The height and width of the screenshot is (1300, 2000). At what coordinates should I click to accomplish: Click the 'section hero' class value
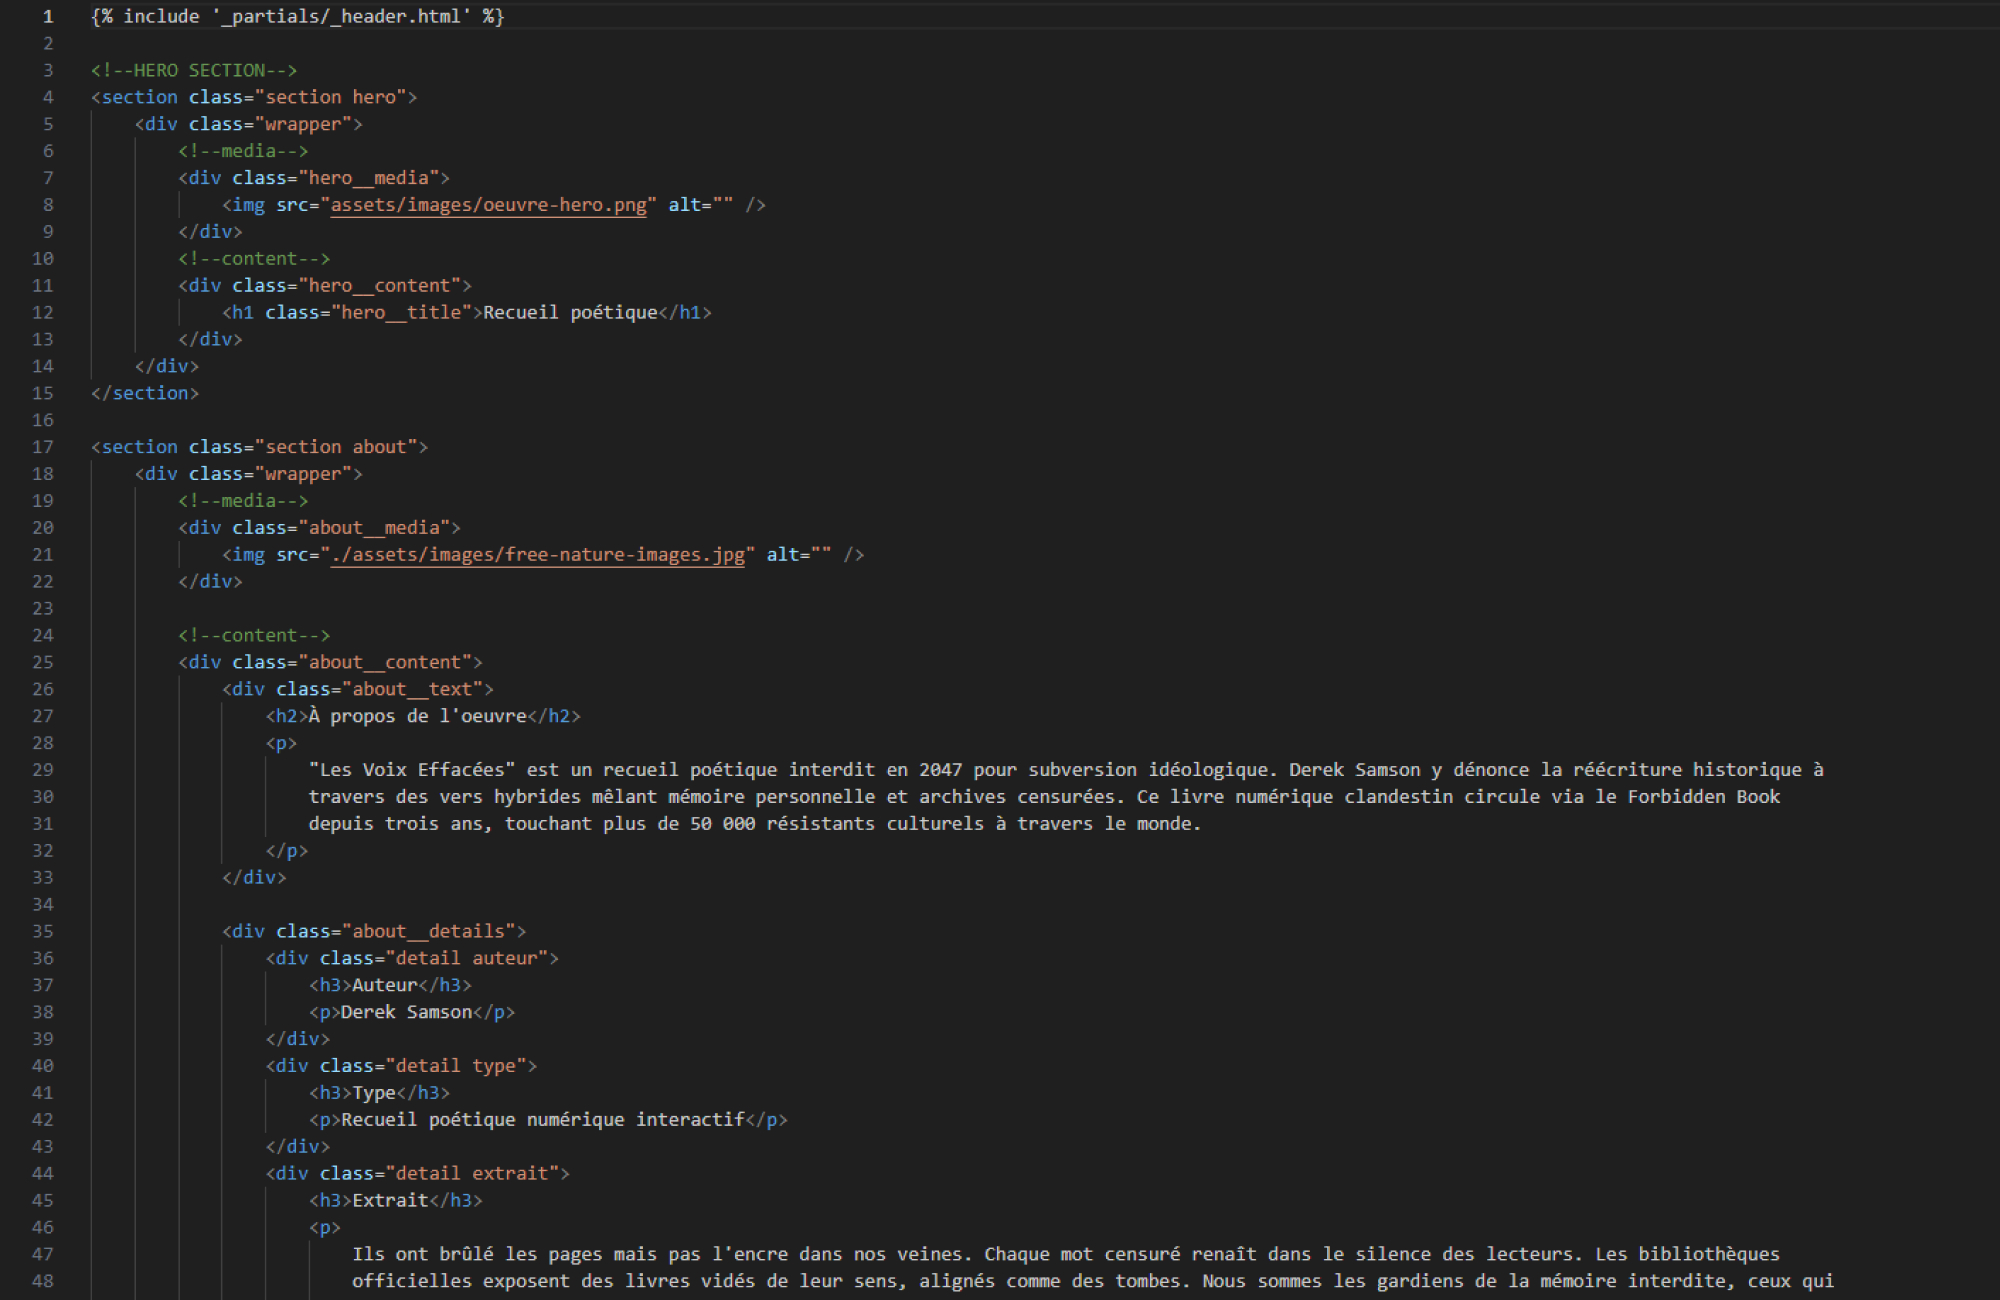tap(330, 98)
